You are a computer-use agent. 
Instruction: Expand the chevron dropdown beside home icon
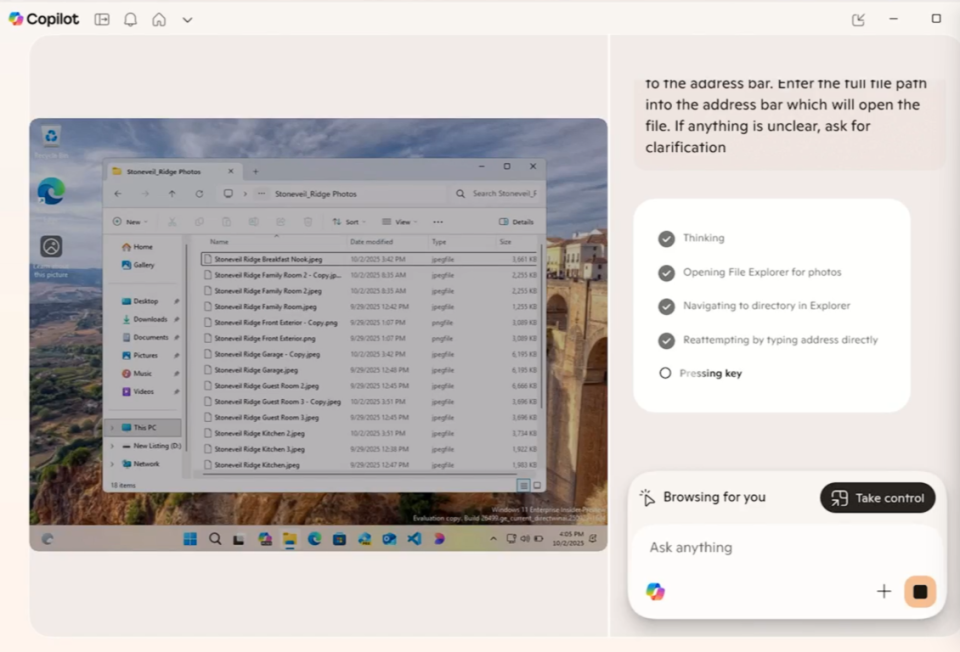click(187, 20)
